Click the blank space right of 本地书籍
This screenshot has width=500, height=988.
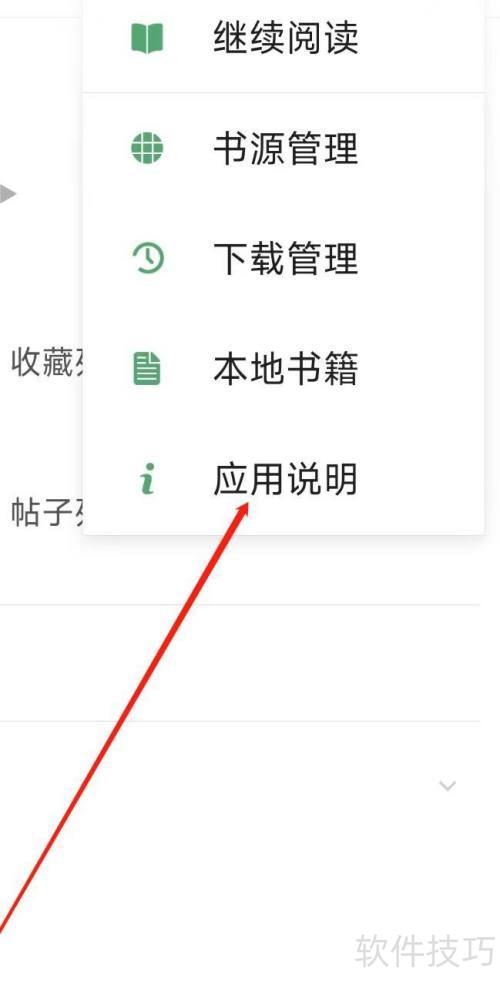click(x=421, y=369)
